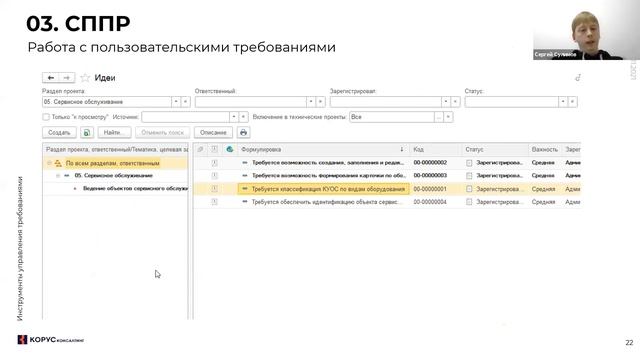Click the Раздел проекта input field
Image resolution: width=640 pixels, height=360 pixels.
coord(107,102)
